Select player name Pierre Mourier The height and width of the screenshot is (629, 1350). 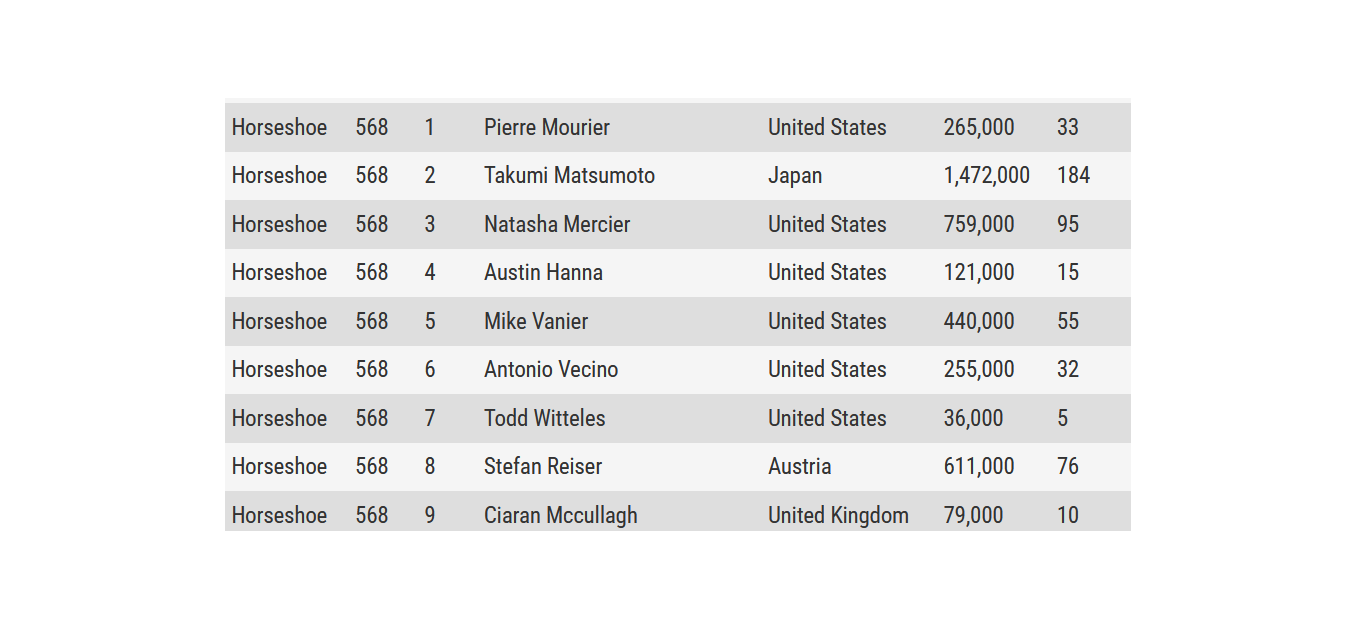click(x=547, y=127)
